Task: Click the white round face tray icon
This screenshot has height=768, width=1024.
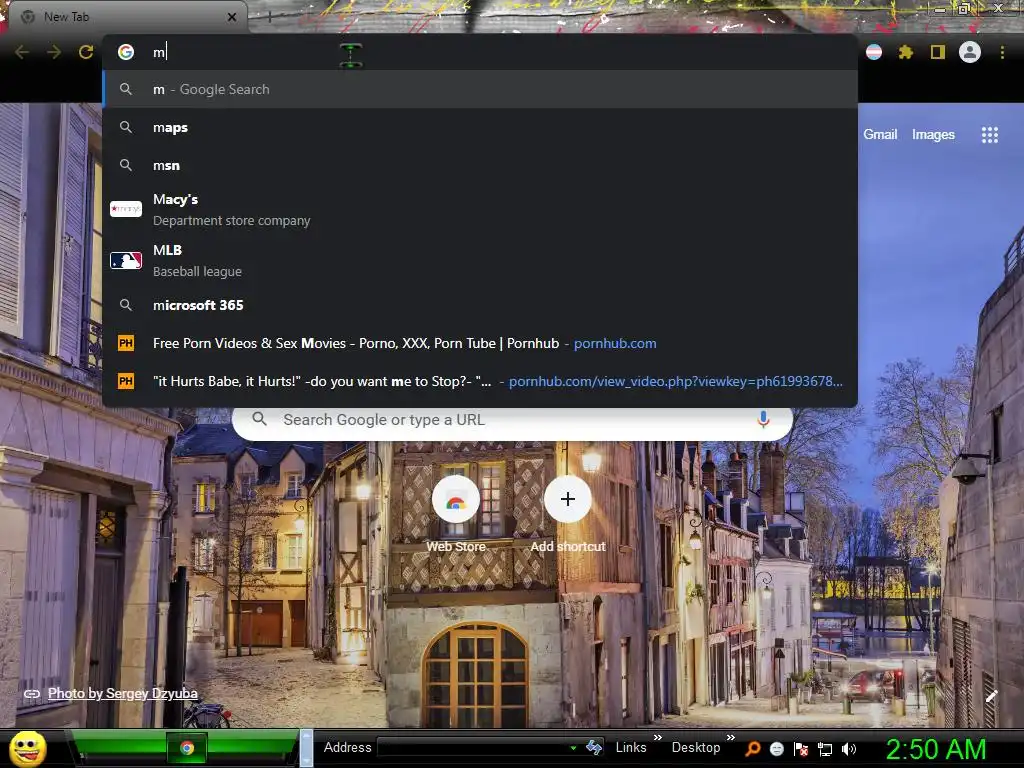Action: (776, 749)
